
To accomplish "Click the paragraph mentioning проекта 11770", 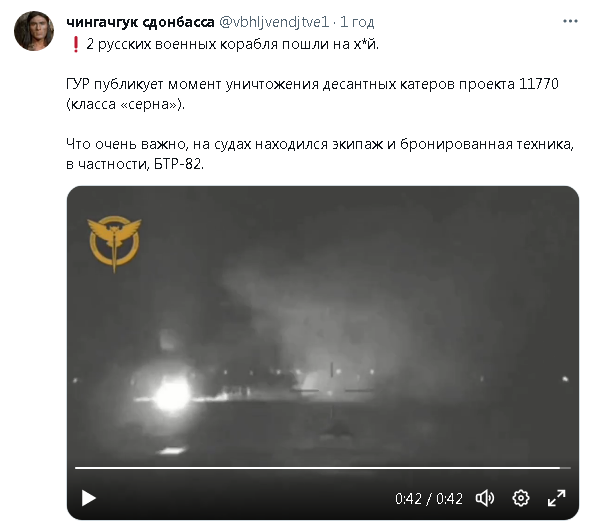I will tap(312, 93).
